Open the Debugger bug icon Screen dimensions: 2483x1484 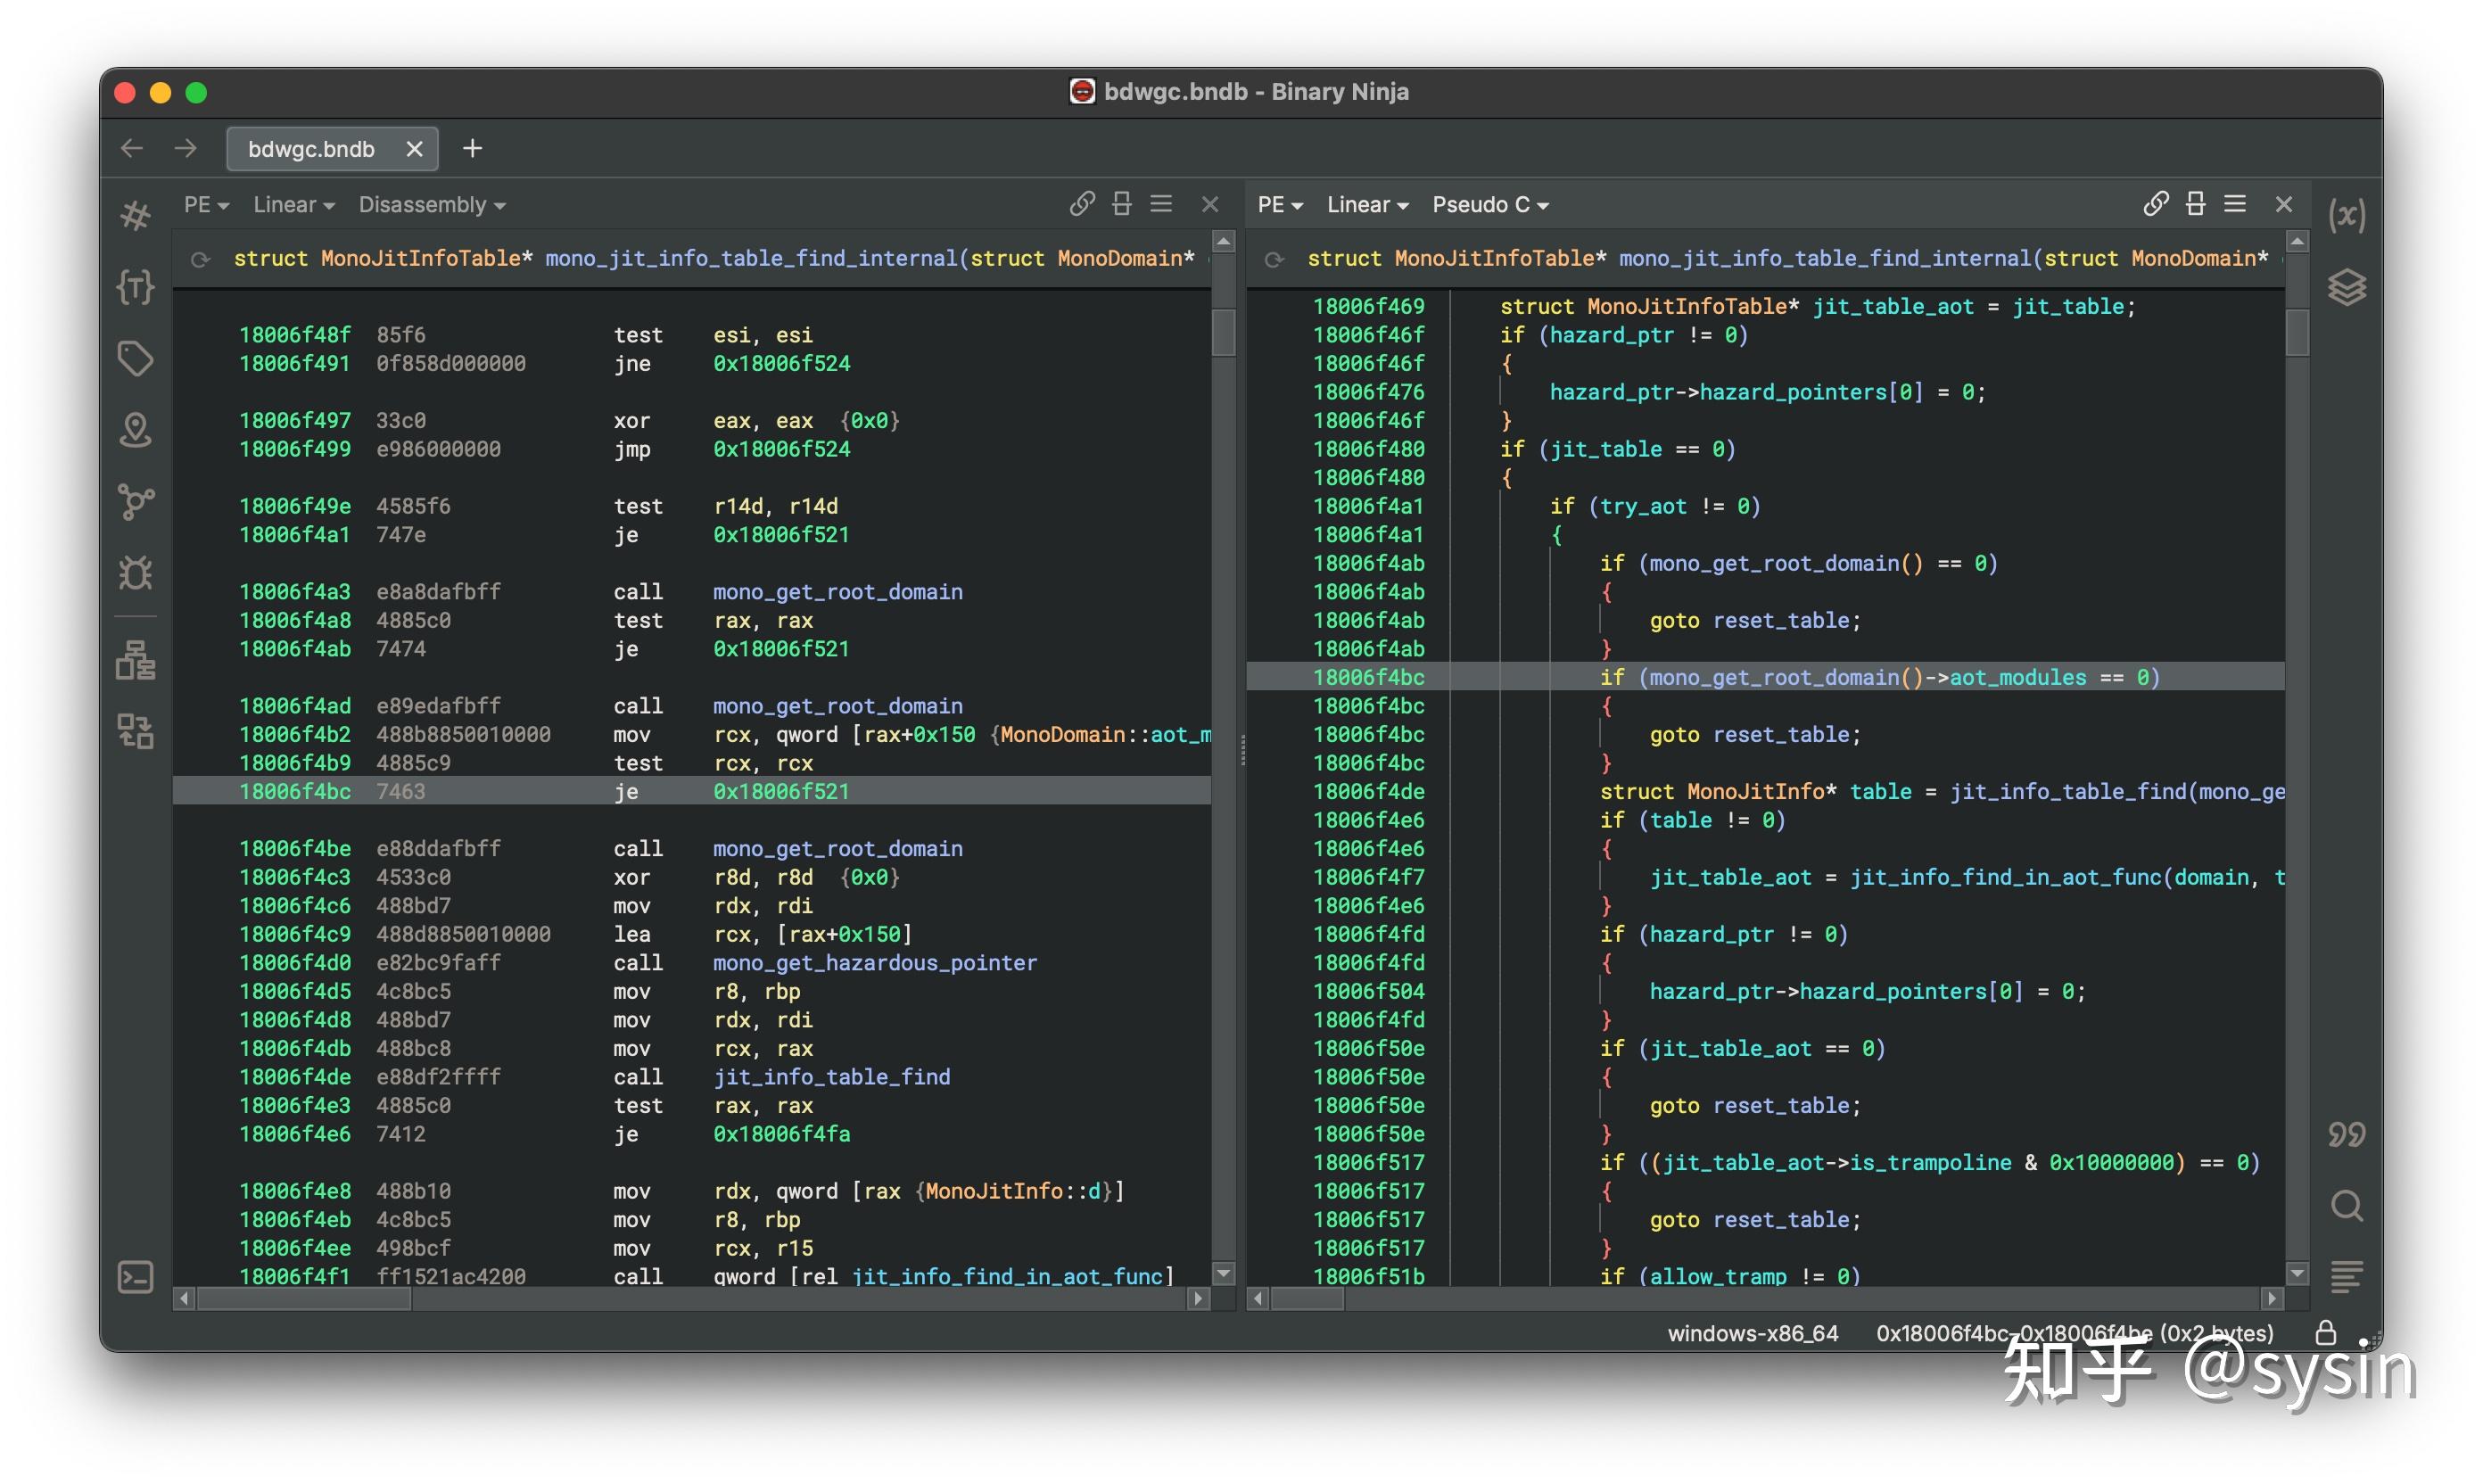[136, 573]
